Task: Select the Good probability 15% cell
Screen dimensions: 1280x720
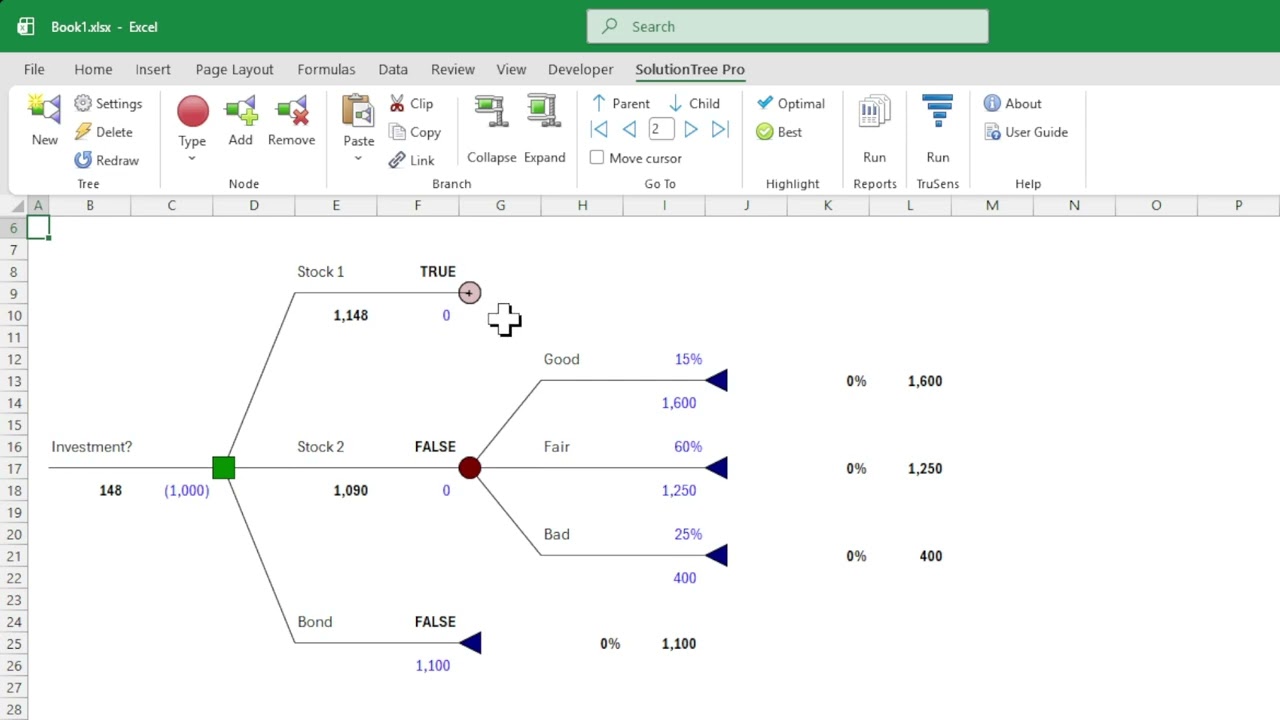Action: click(688, 359)
